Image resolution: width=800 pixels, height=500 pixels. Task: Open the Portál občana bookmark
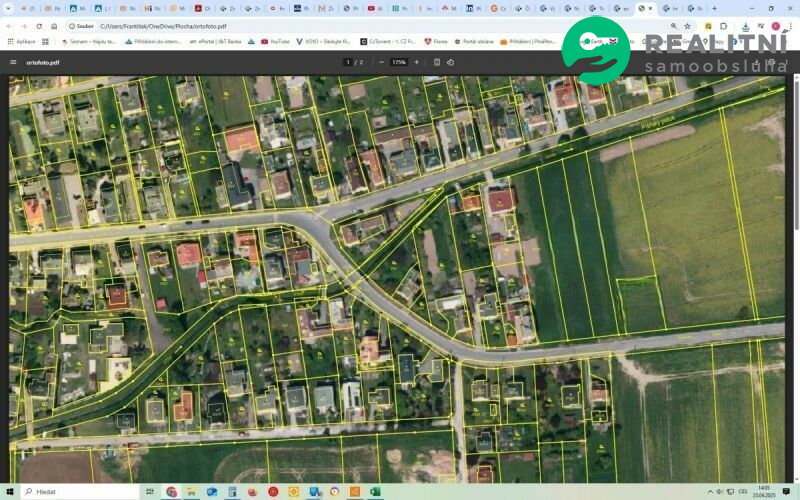(x=476, y=42)
